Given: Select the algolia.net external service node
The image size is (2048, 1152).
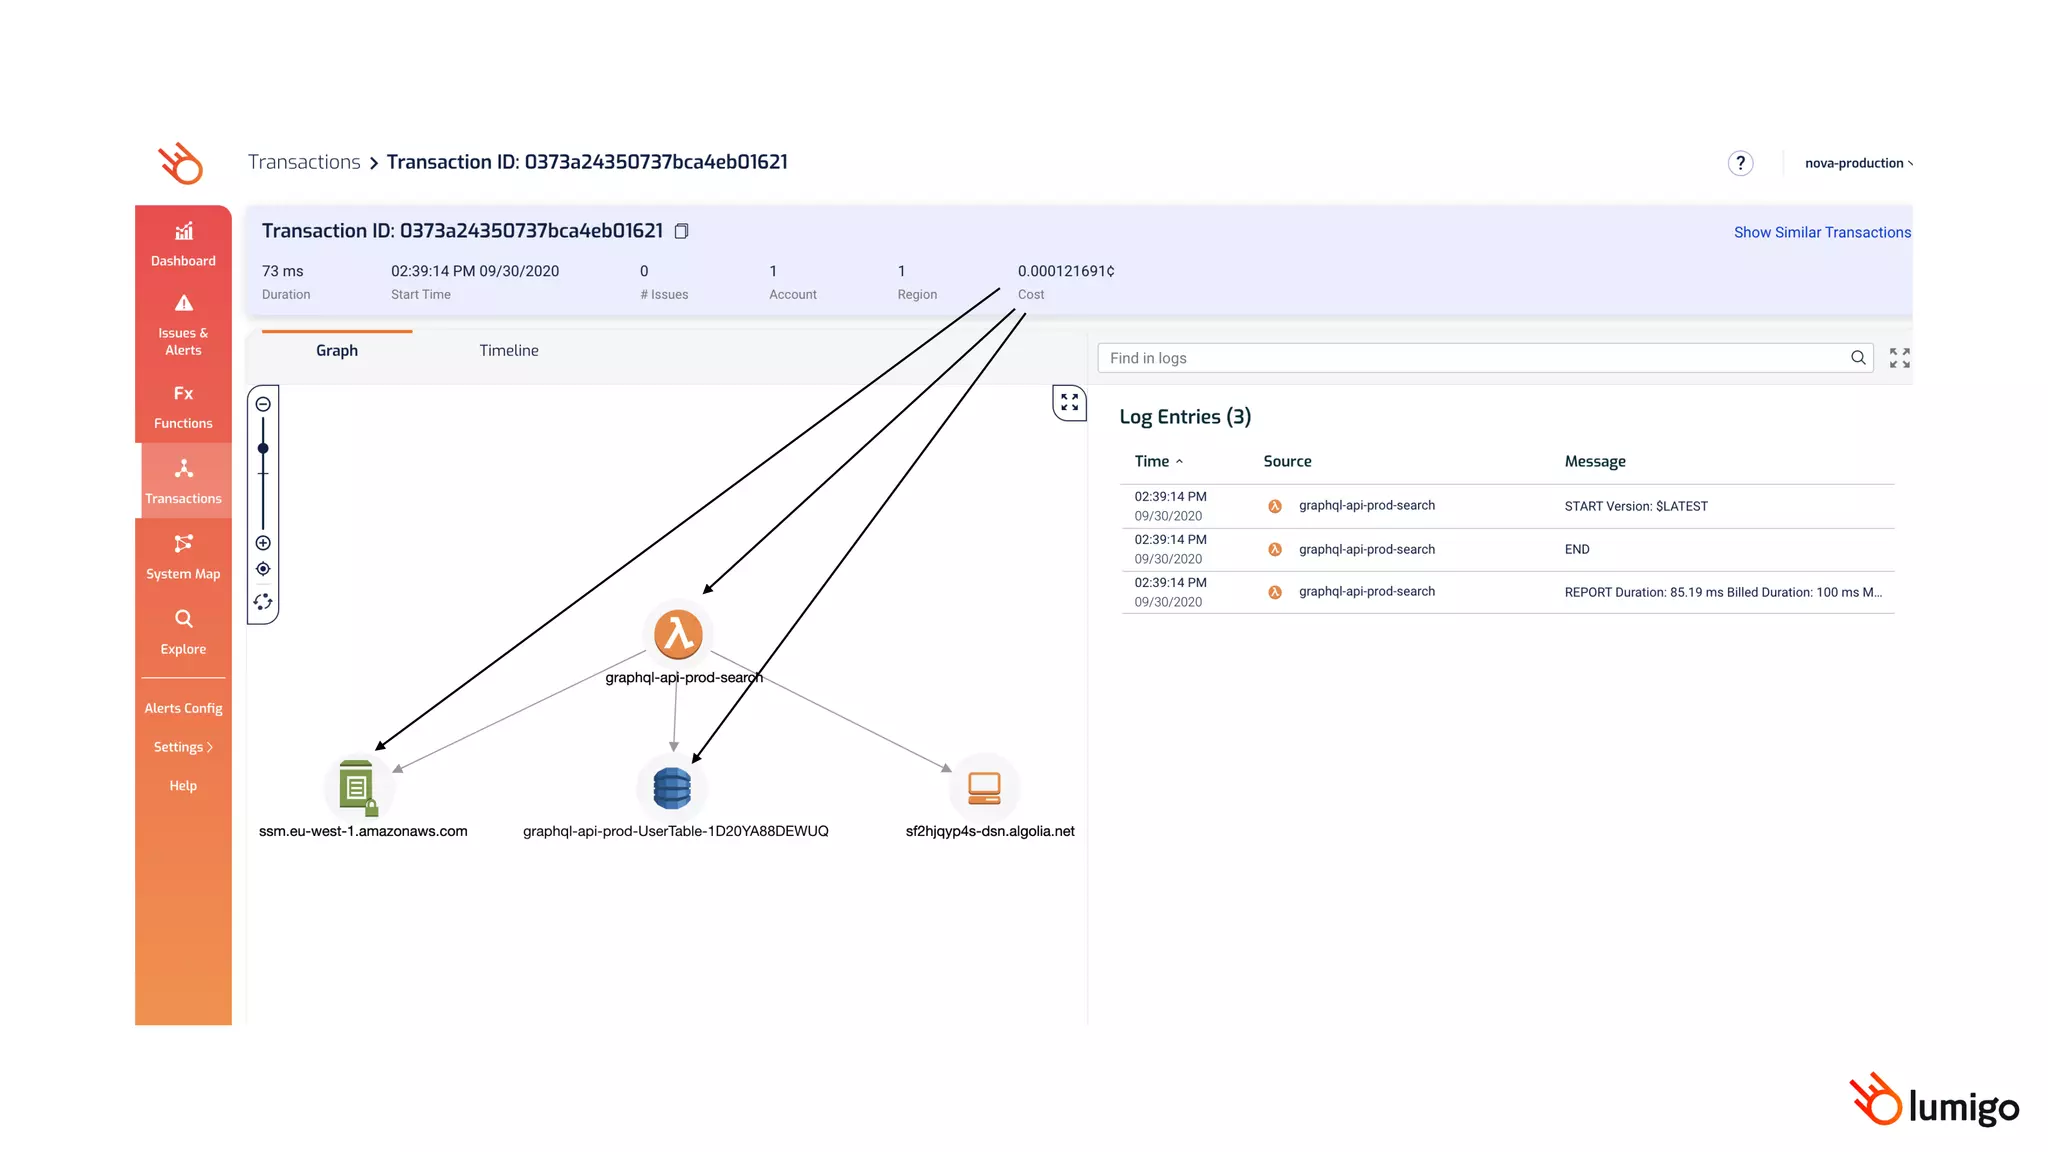Looking at the screenshot, I should (x=984, y=788).
